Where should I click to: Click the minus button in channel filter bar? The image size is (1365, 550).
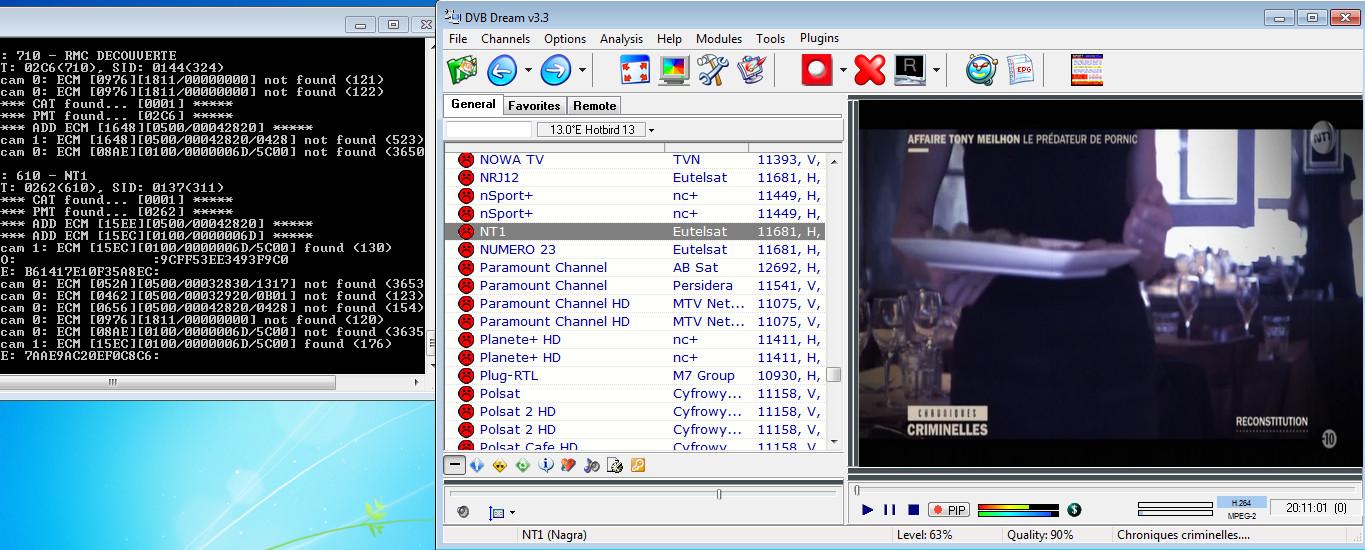click(455, 465)
